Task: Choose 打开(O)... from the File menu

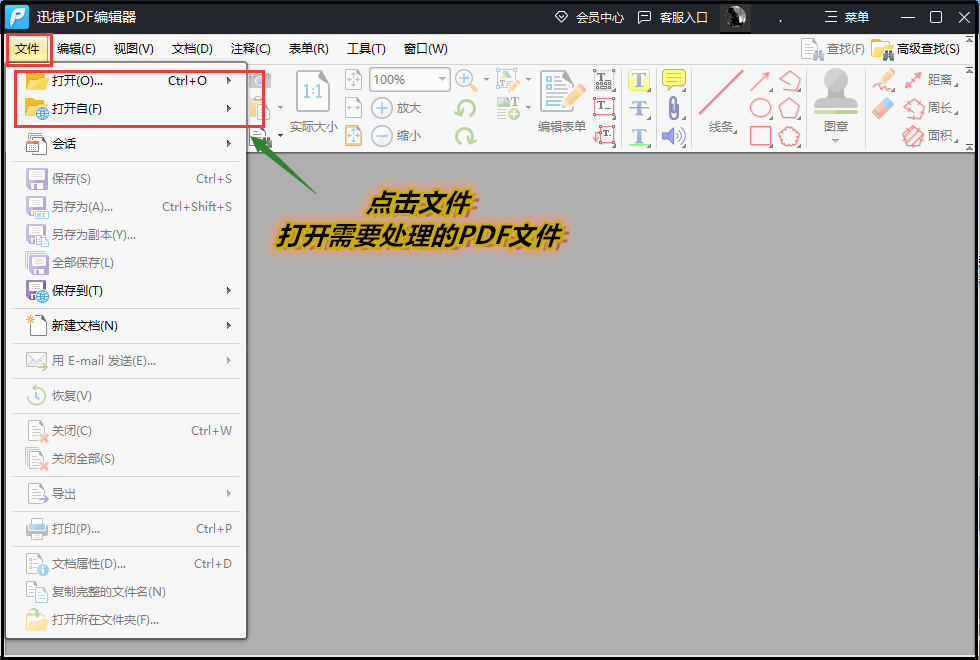Action: click(127, 81)
